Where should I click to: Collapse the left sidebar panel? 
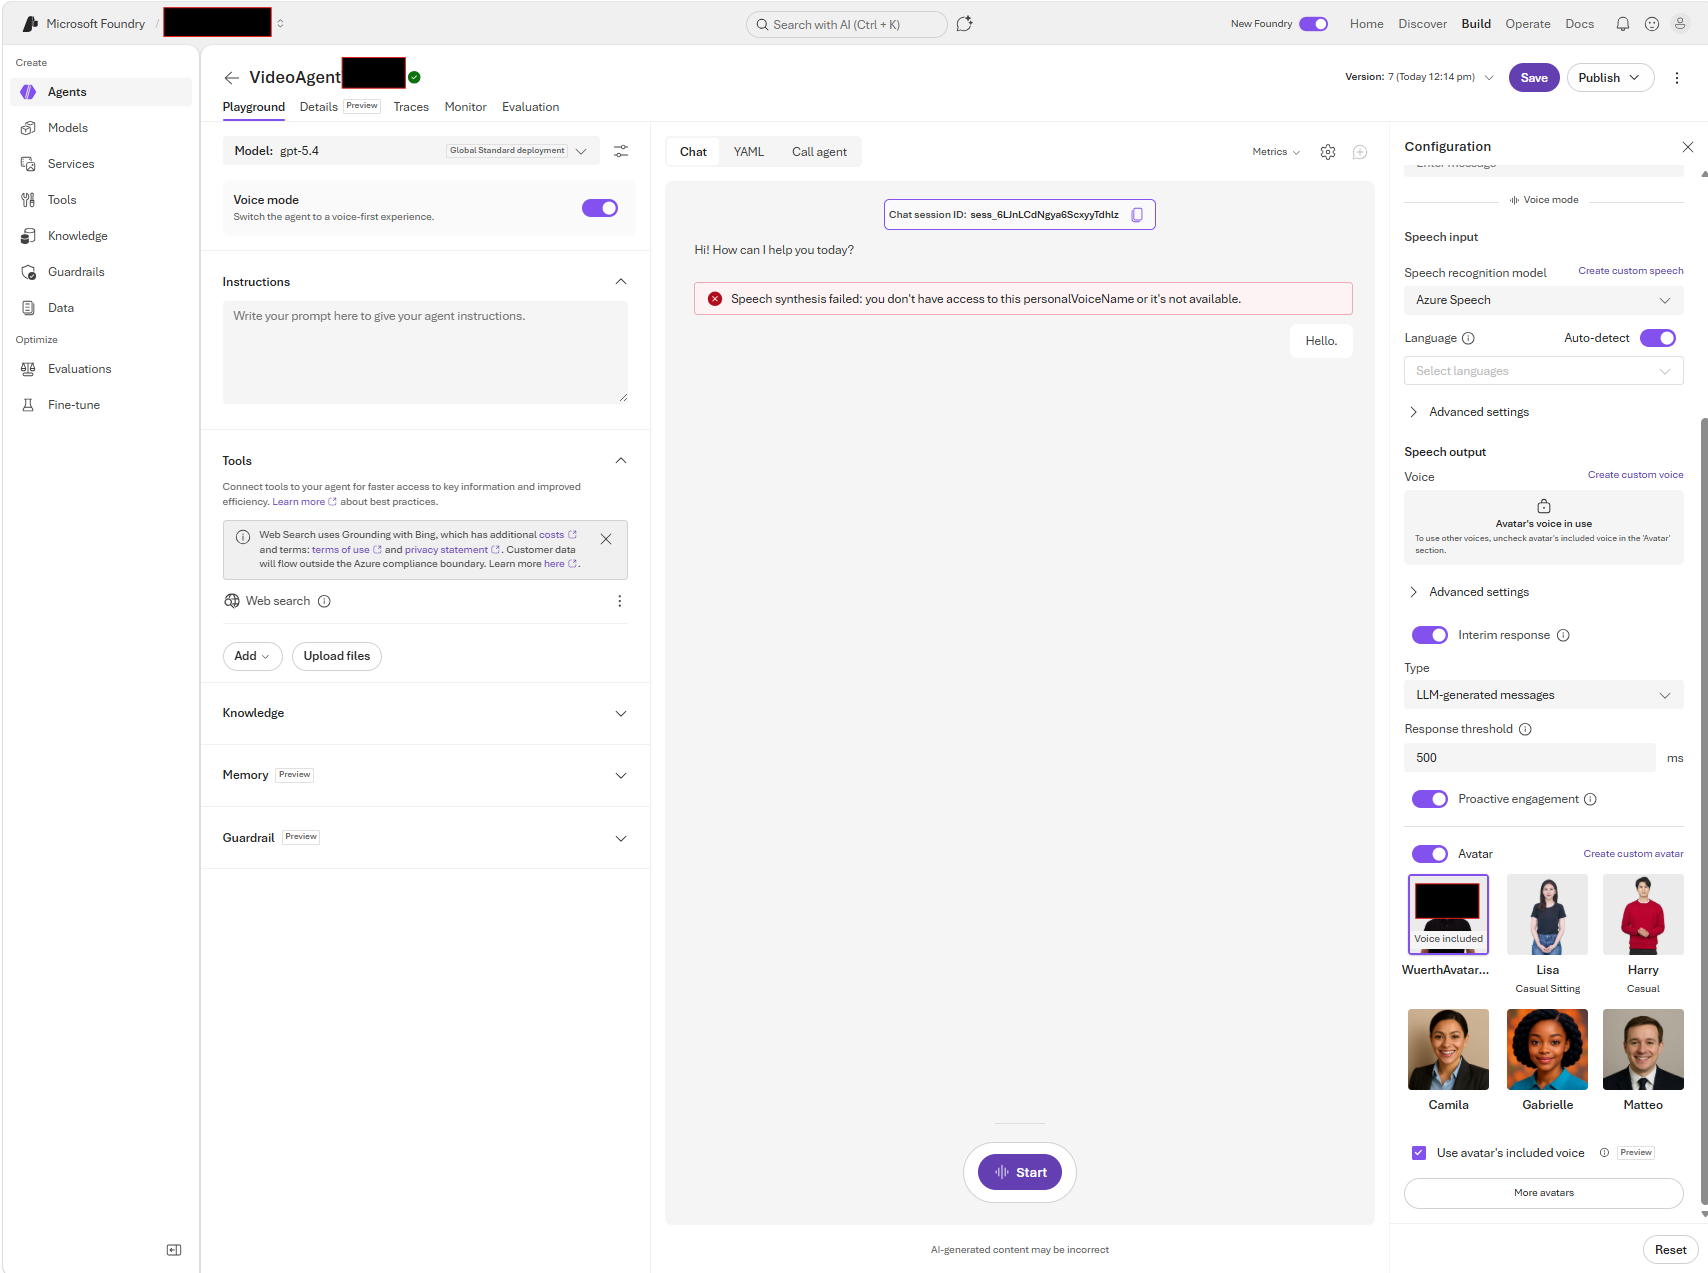point(174,1250)
